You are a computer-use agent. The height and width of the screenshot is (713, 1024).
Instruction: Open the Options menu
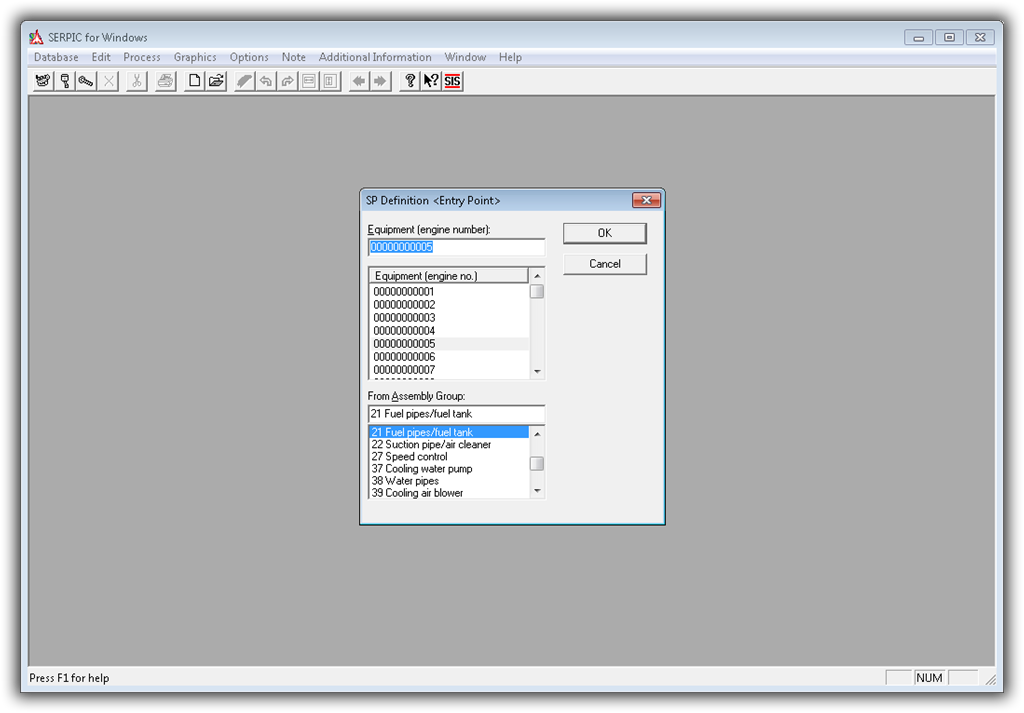tap(249, 57)
